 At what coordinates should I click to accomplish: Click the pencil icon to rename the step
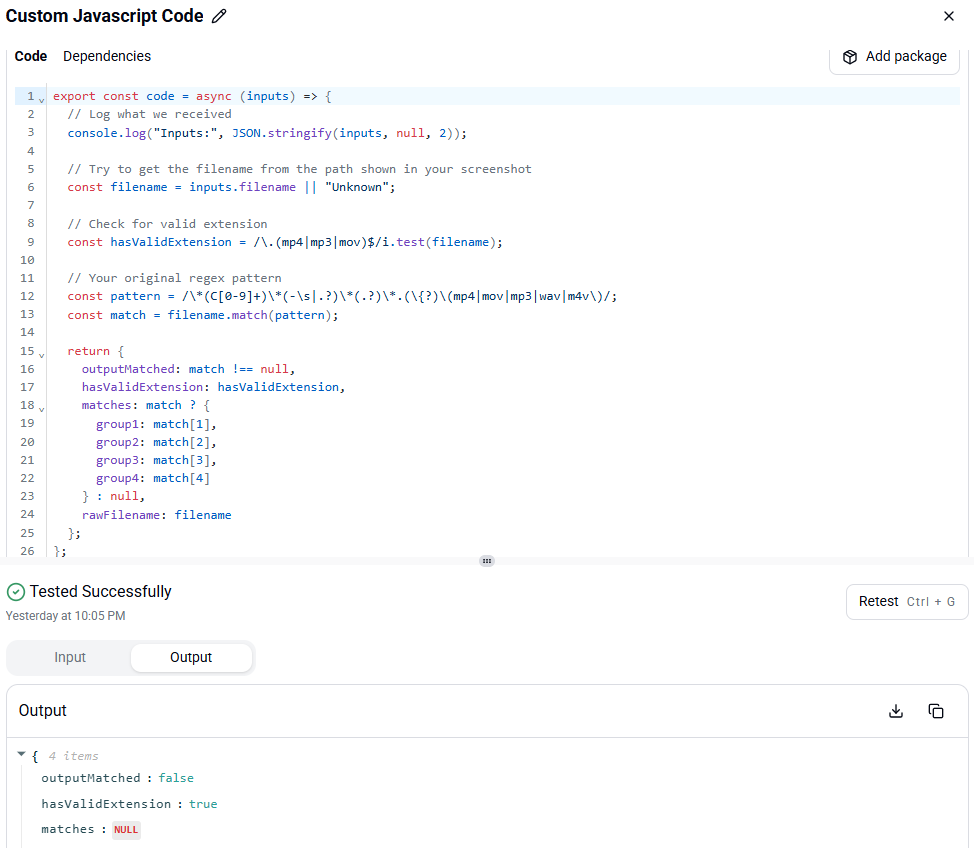pyautogui.click(x=219, y=16)
